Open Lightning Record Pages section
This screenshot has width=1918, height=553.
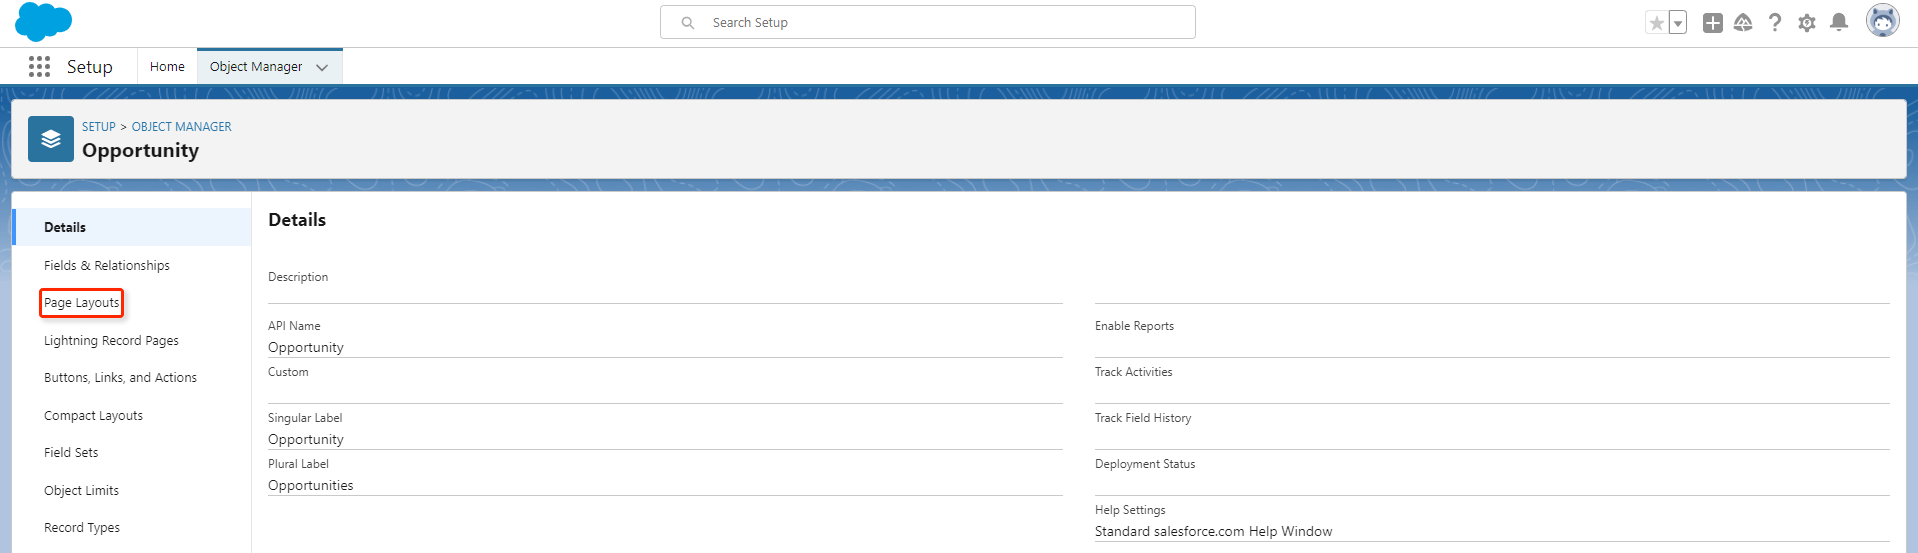pyautogui.click(x=111, y=340)
